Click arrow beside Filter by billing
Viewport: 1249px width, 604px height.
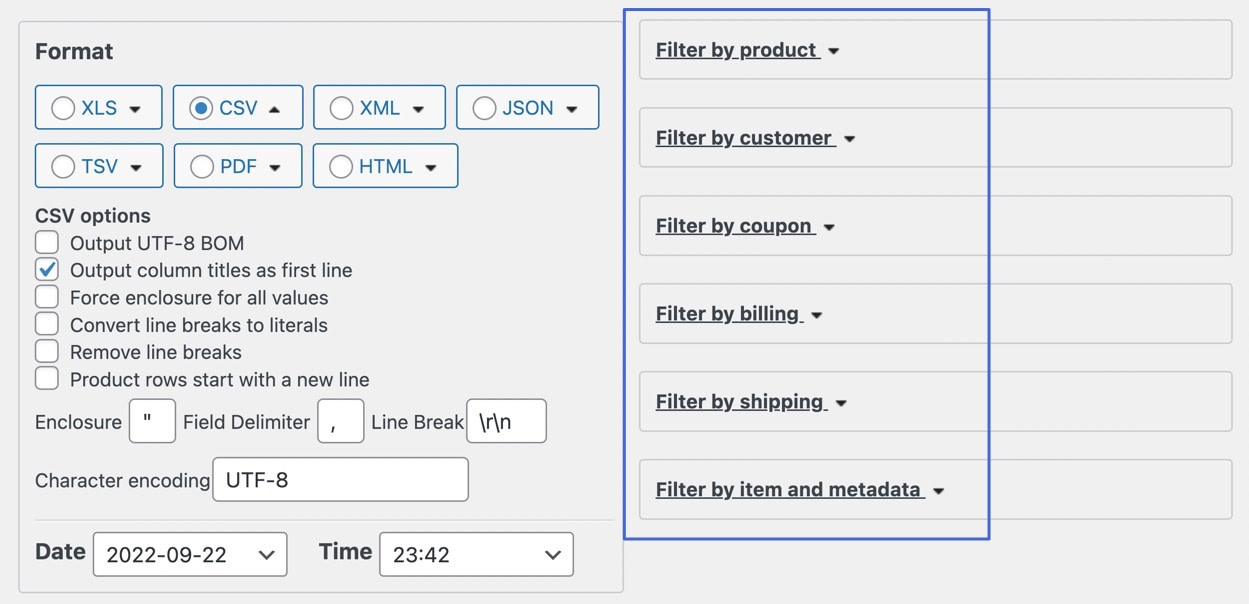817,315
